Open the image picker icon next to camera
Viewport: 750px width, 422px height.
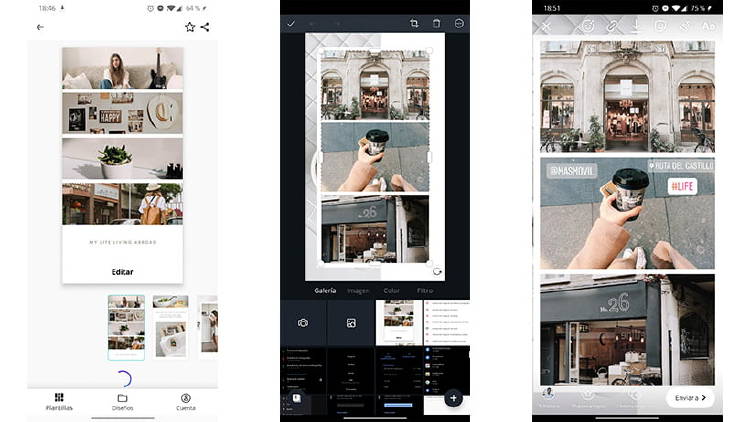(x=351, y=323)
